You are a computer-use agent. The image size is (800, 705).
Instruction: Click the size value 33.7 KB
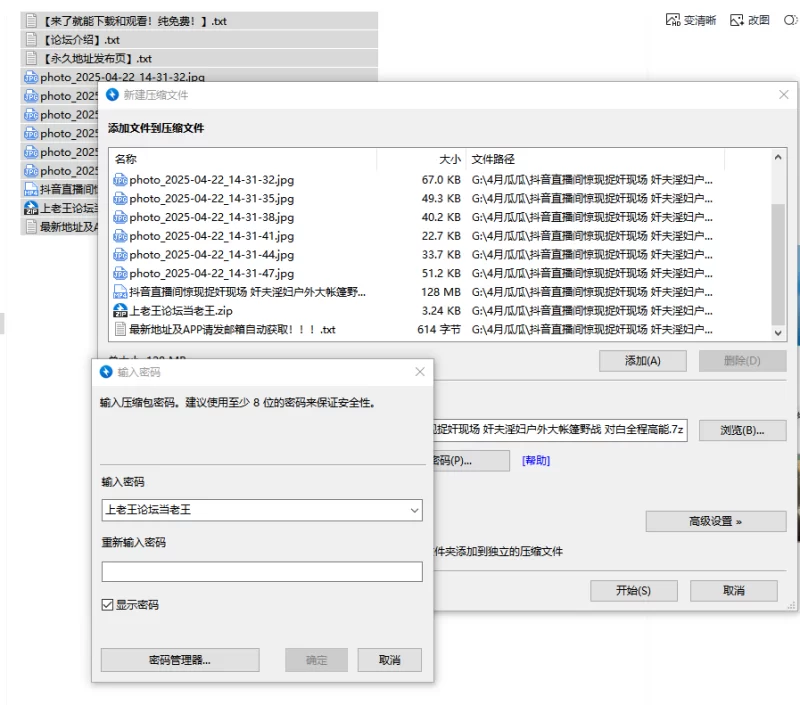(441, 255)
